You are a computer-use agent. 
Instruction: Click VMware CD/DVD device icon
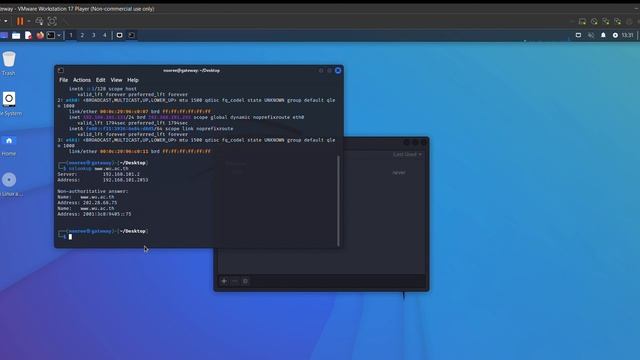594,21
